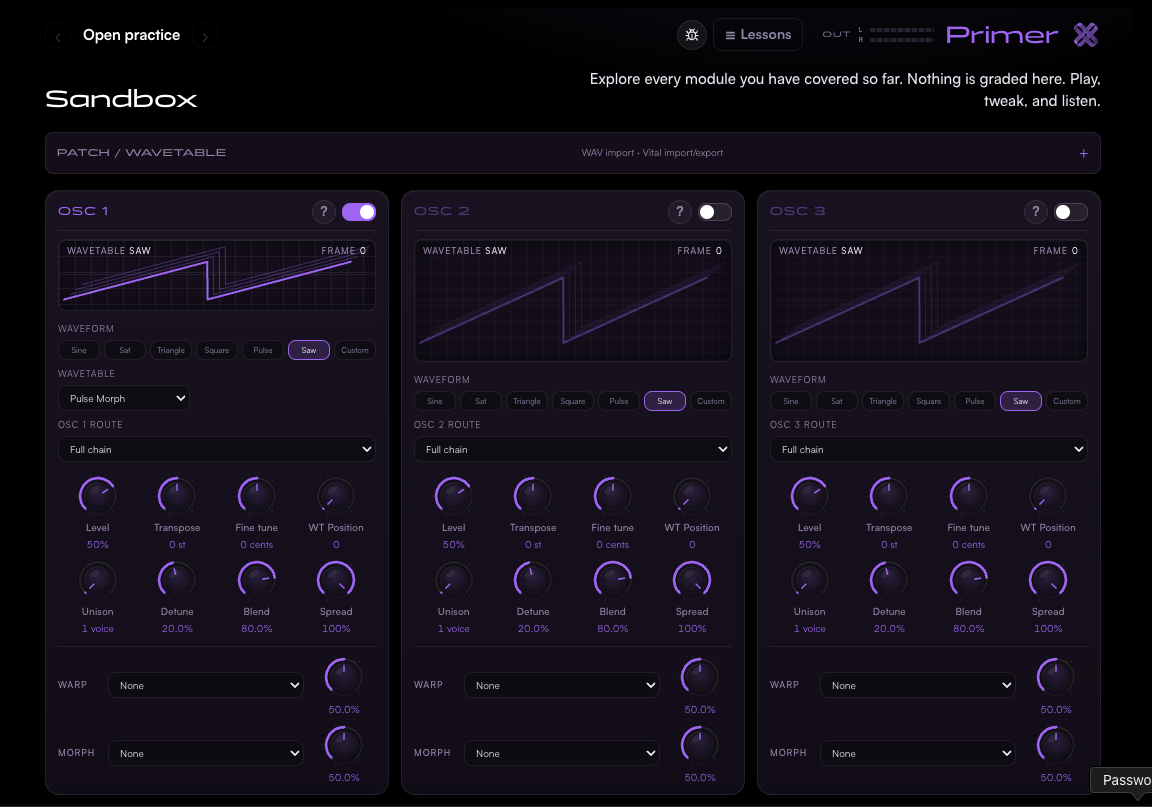Viewport: 1152px width, 807px height.
Task: Click OSC 1 wavetable saw display
Action: (x=217, y=275)
